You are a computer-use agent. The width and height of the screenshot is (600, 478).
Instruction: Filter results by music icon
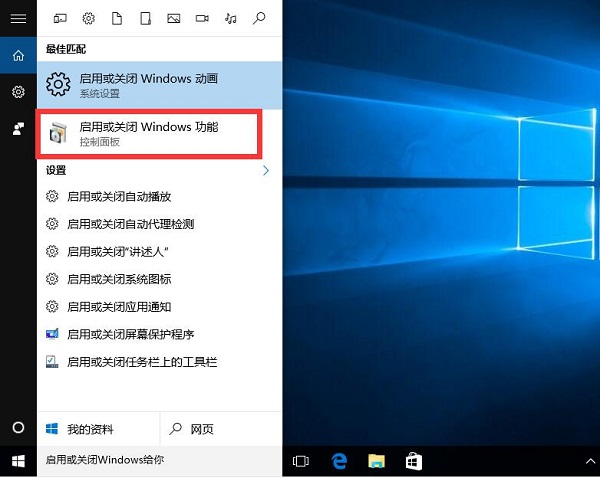[x=230, y=18]
